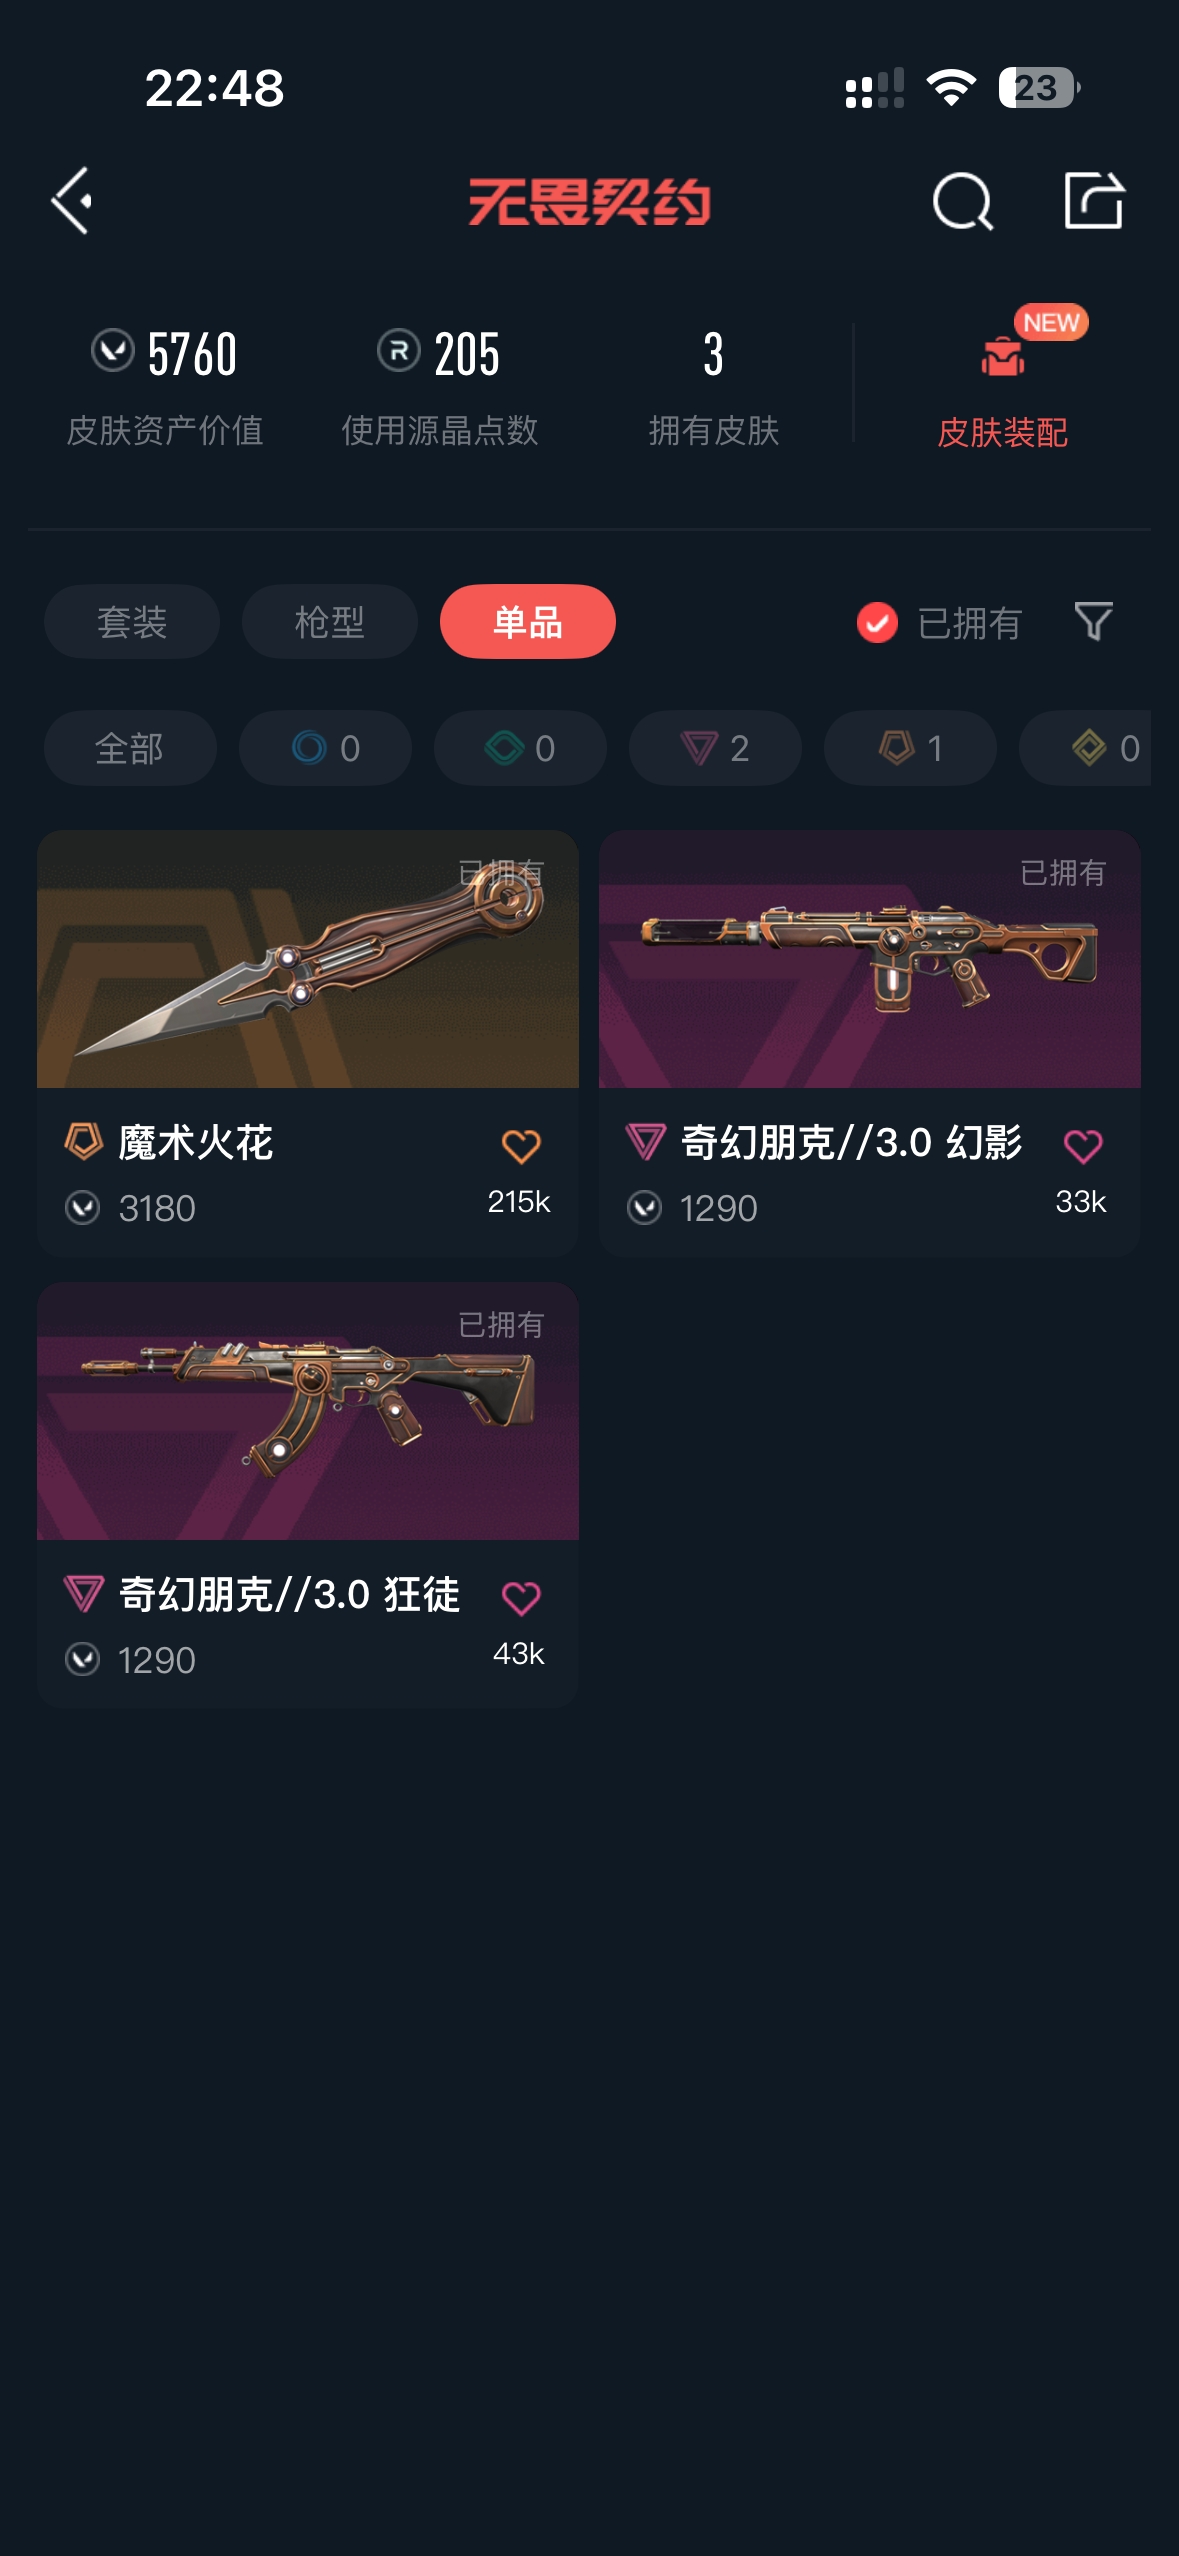This screenshot has width=1179, height=2556.
Task: Switch to the 枪型 tab
Action: 330,622
